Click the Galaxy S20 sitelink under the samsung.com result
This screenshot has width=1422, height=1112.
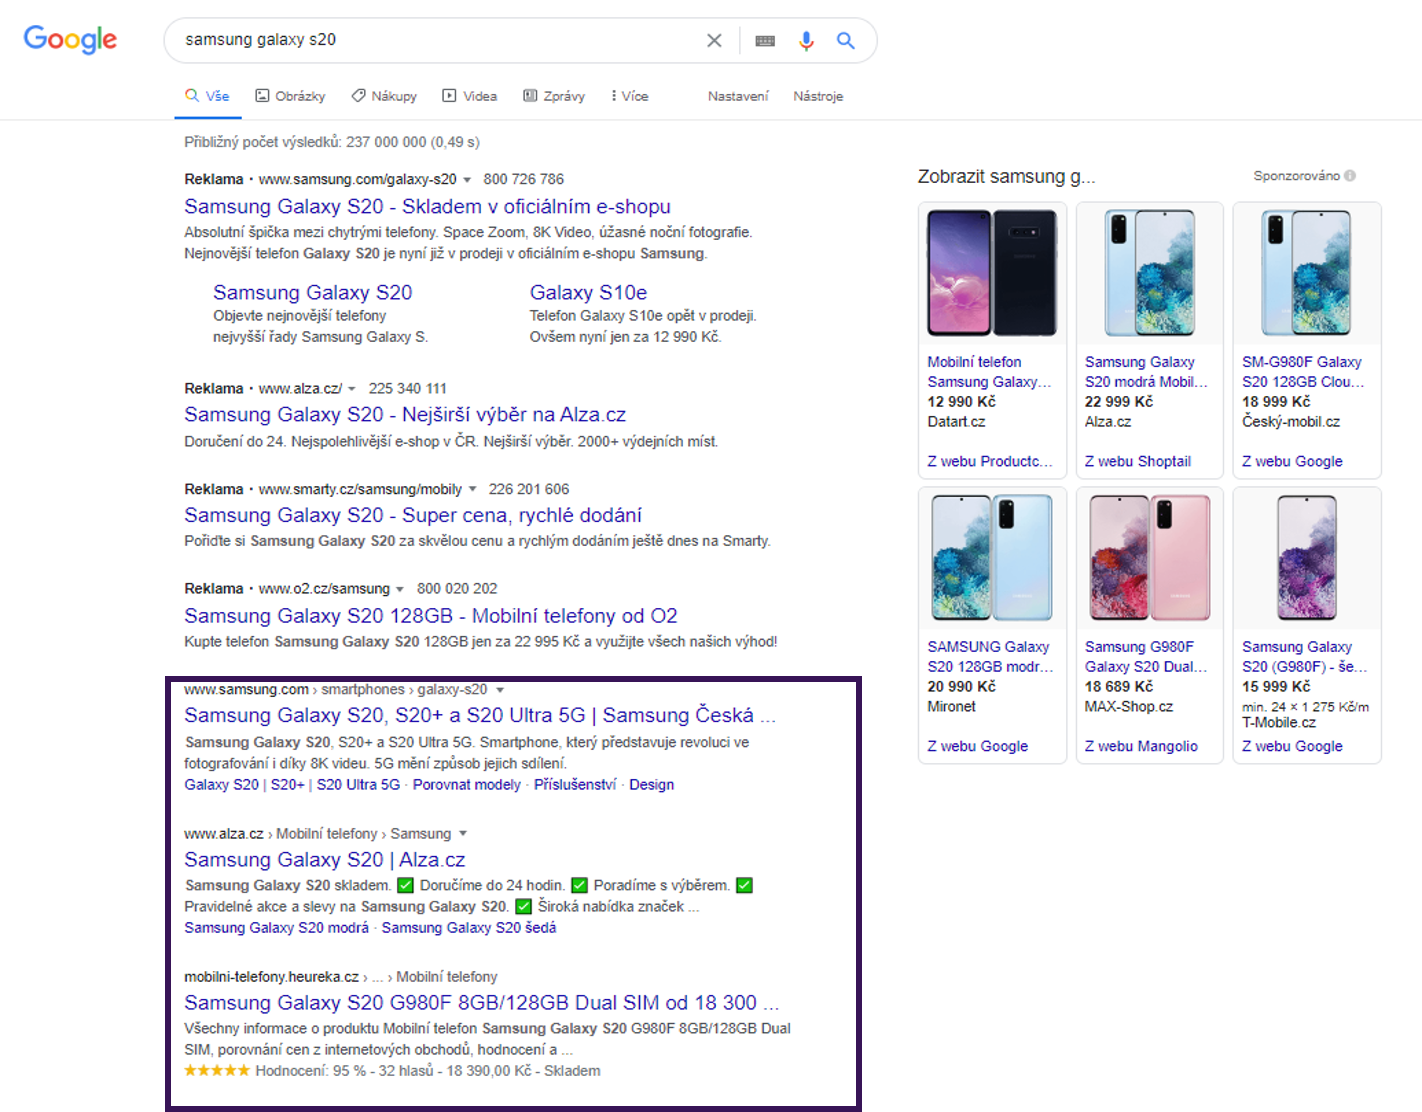[221, 785]
